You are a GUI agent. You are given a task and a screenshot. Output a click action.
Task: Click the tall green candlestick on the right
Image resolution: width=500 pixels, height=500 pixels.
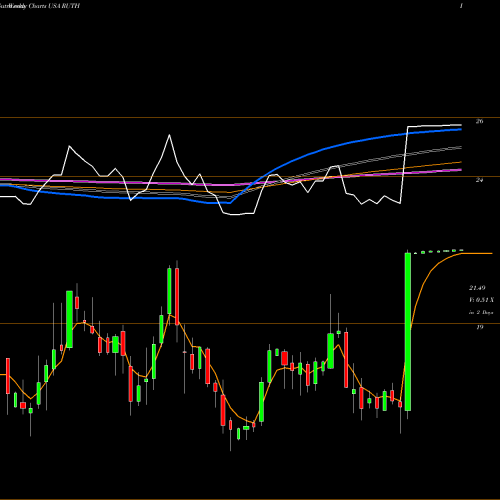tap(408, 332)
